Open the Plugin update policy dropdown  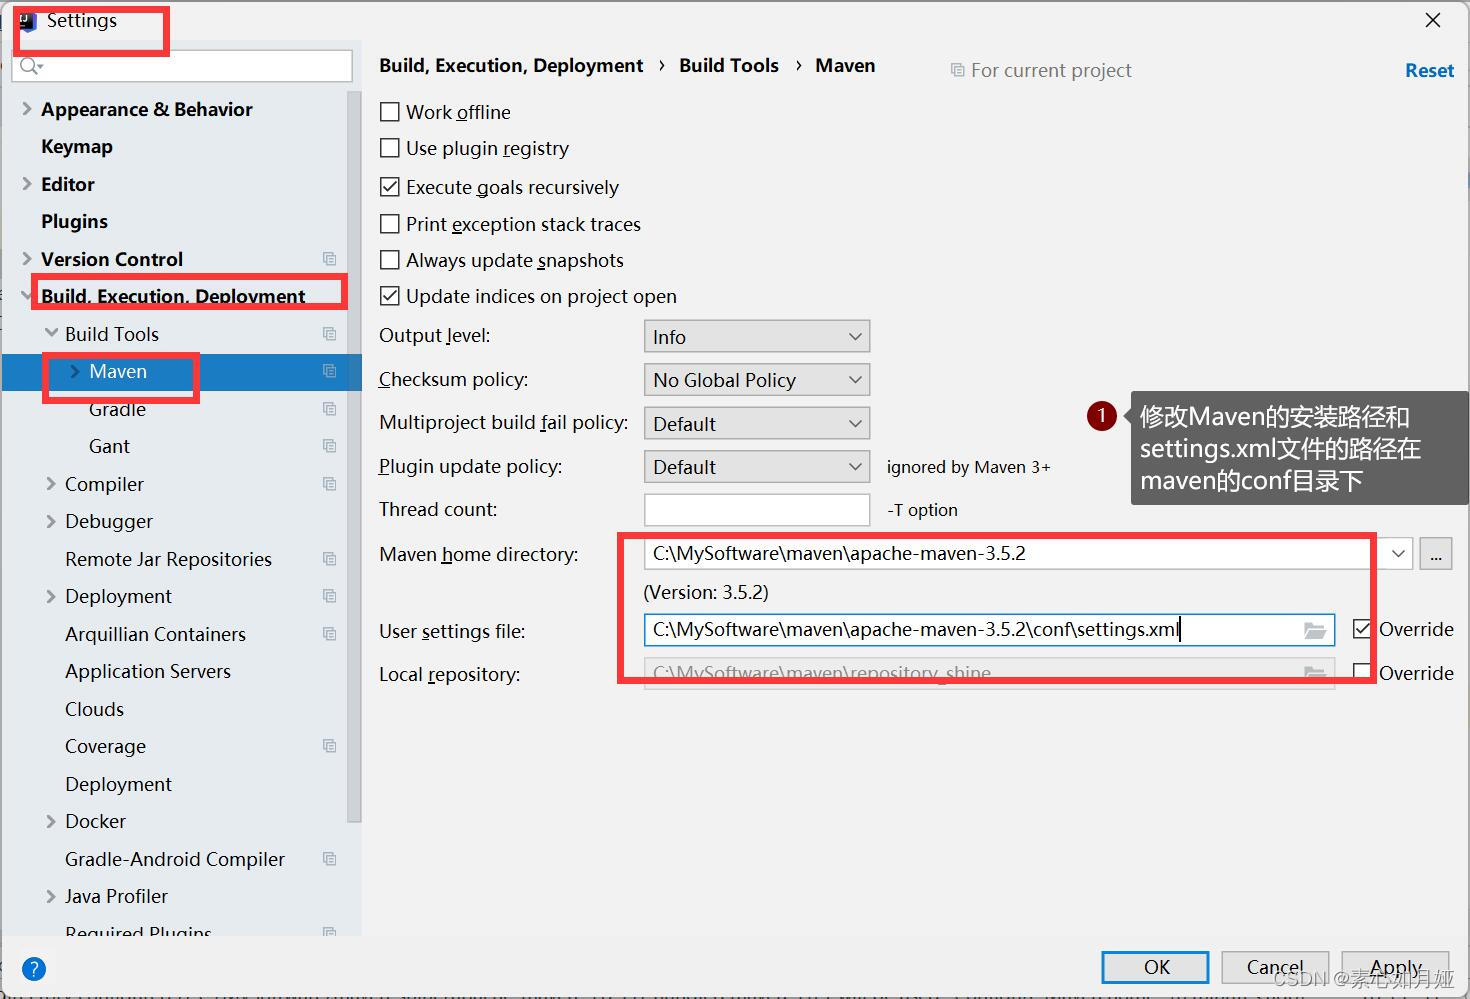(x=757, y=467)
